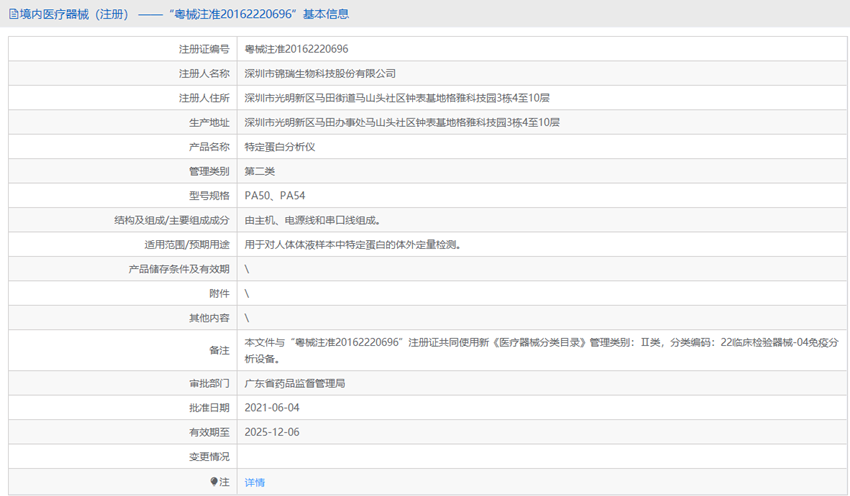Click the document icon beside 境内医疗器械 header

(x=14, y=14)
